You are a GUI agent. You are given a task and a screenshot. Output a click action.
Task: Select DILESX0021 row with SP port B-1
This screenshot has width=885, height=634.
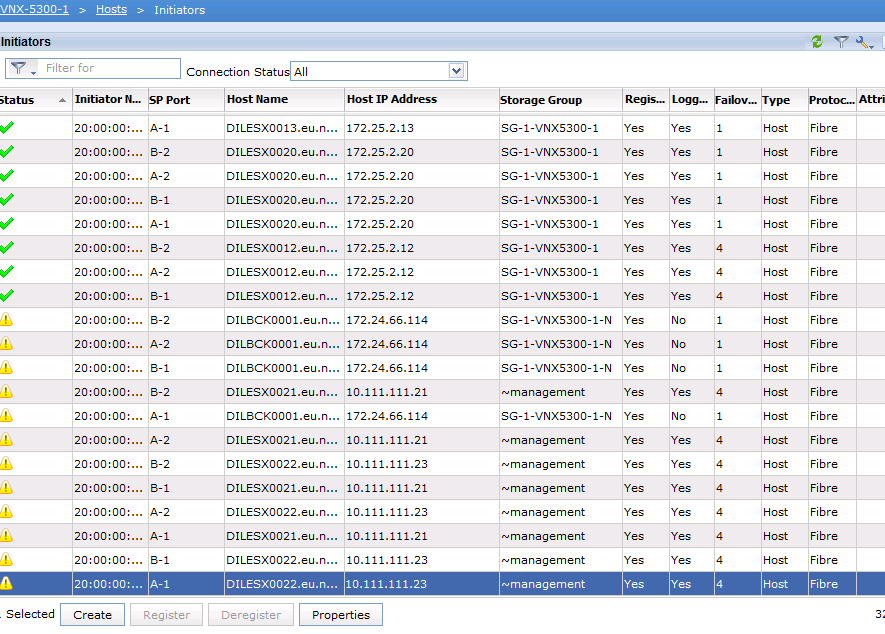coord(442,488)
